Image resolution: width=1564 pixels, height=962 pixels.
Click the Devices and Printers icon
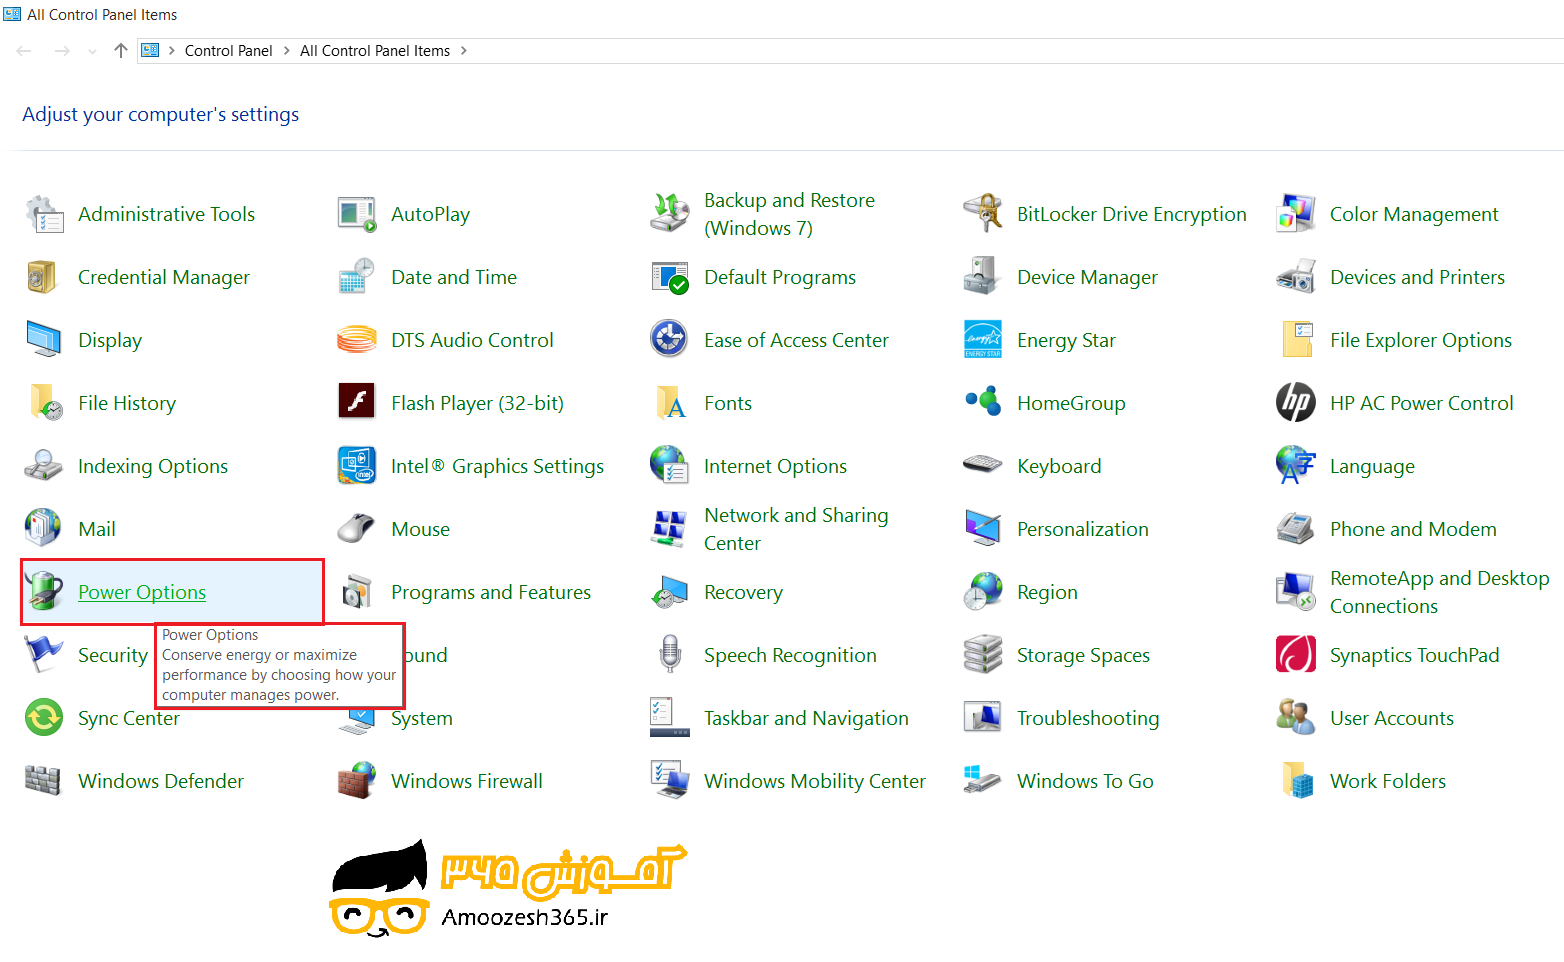tap(1295, 277)
